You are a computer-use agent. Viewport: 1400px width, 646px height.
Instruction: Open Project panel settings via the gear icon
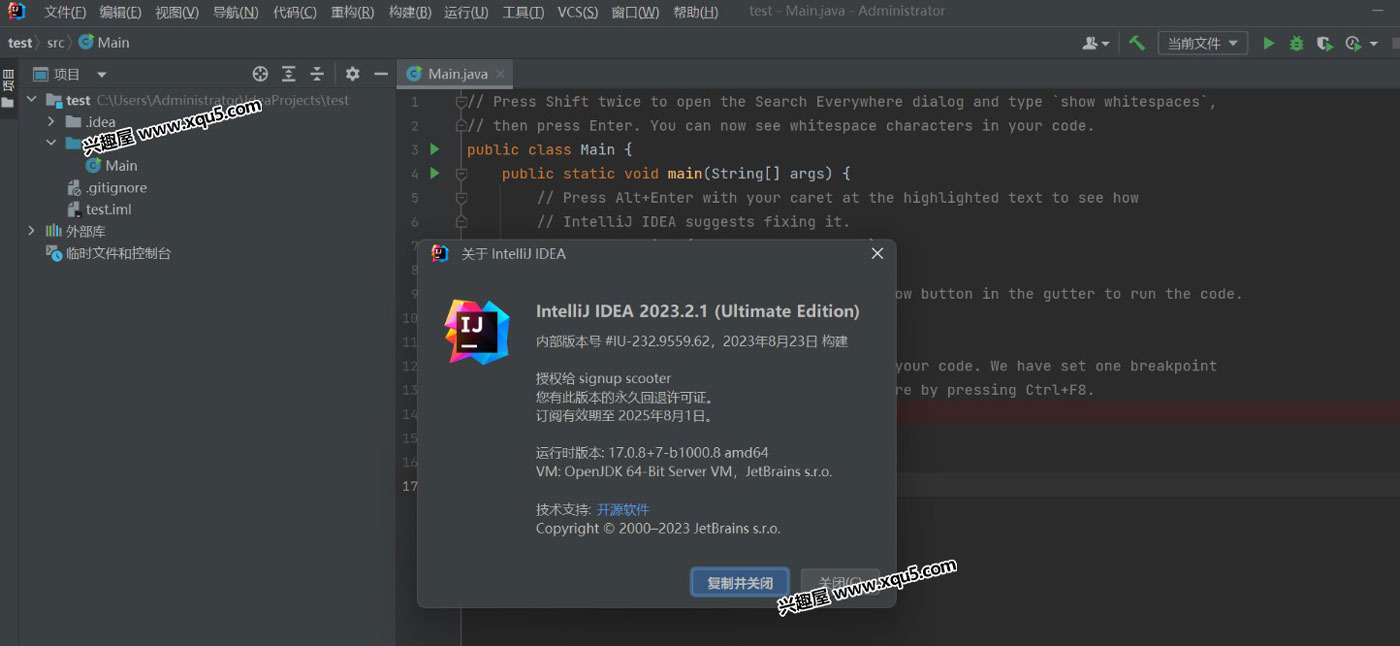pyautogui.click(x=352, y=74)
